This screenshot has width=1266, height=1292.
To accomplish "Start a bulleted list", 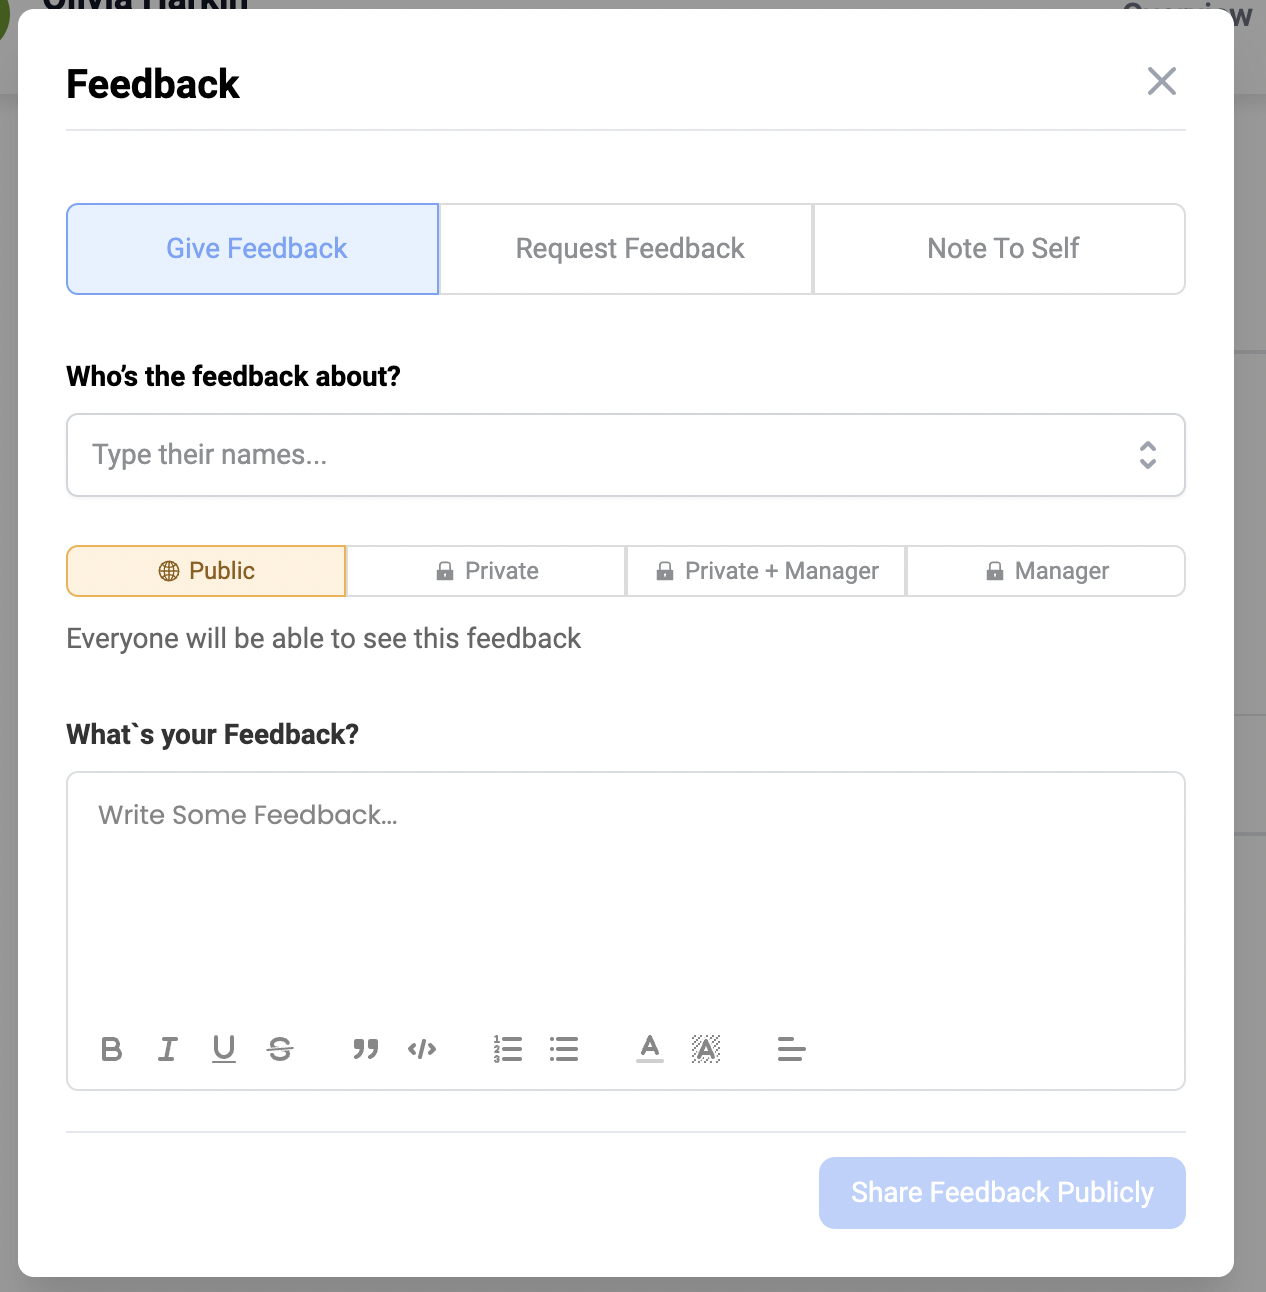I will click(564, 1049).
